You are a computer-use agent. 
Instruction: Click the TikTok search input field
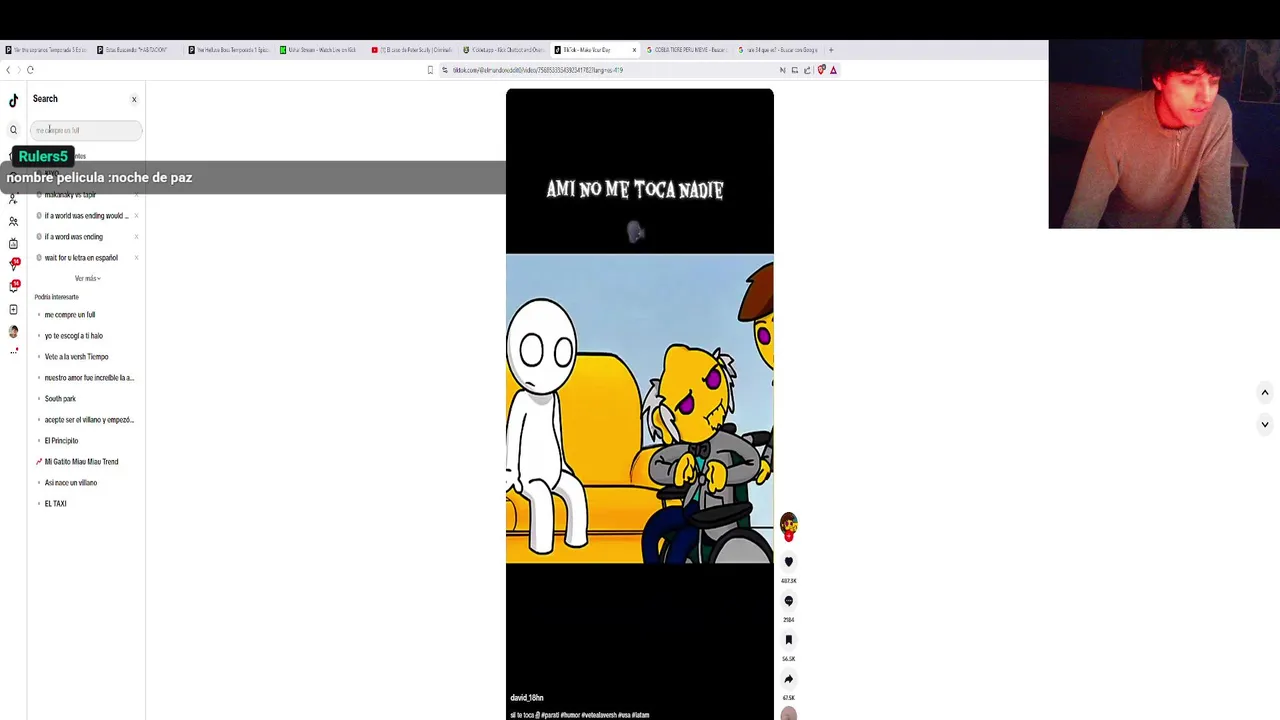[x=86, y=130]
